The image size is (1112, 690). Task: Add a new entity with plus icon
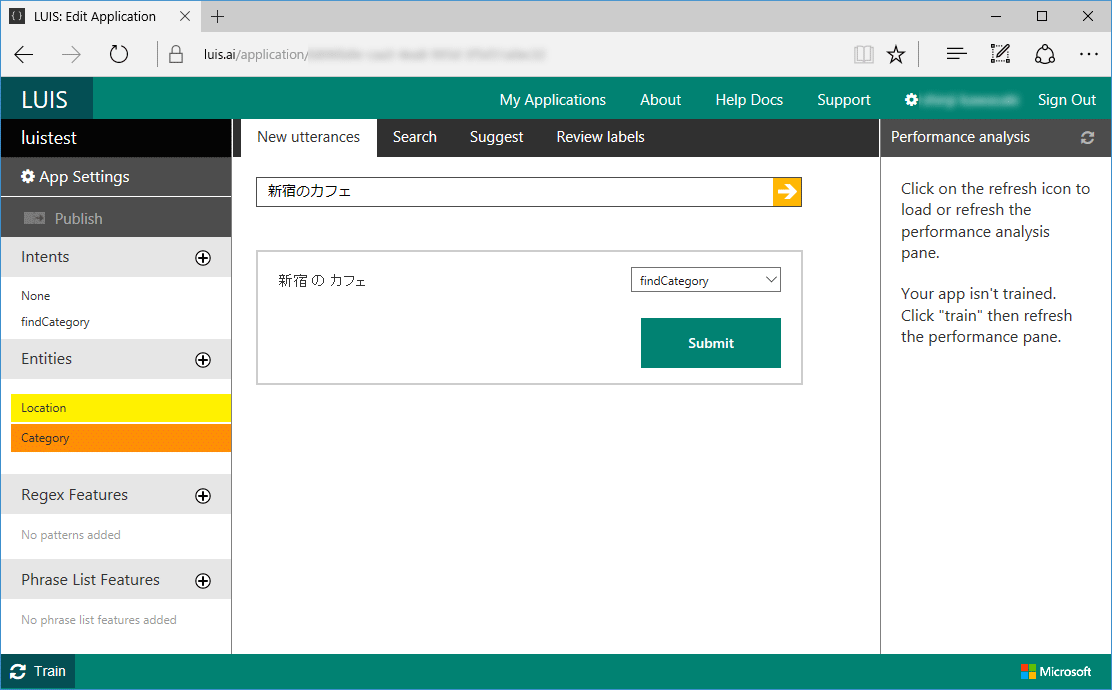point(203,360)
